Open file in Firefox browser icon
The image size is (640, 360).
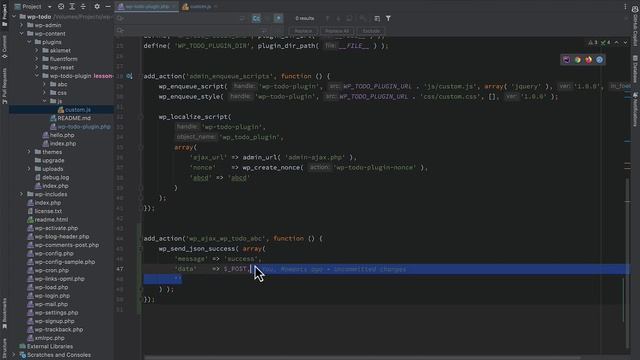[x=589, y=60]
